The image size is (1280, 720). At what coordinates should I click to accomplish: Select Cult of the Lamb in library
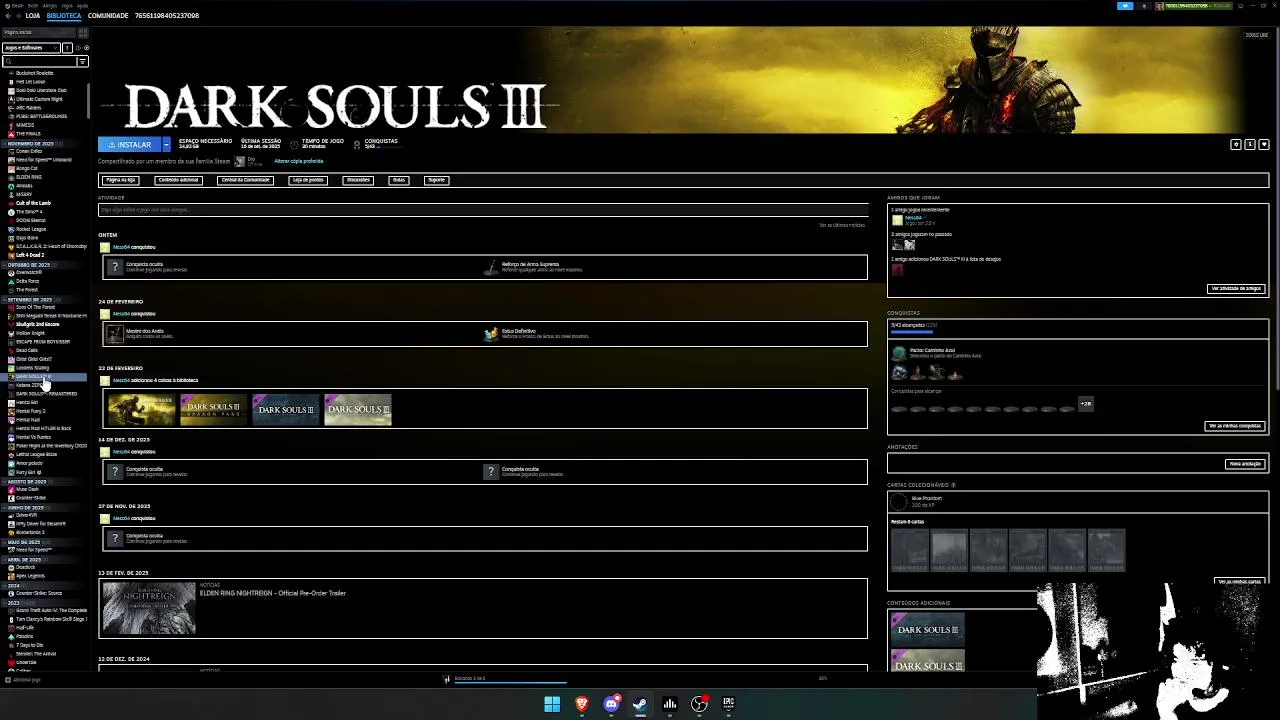33,203
